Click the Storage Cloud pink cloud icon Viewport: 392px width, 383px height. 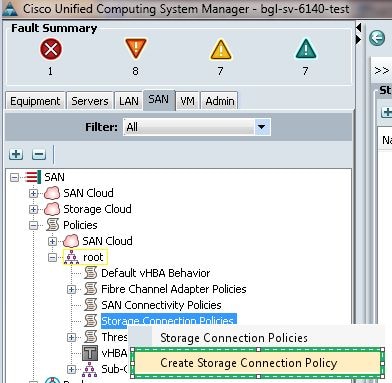click(x=52, y=209)
